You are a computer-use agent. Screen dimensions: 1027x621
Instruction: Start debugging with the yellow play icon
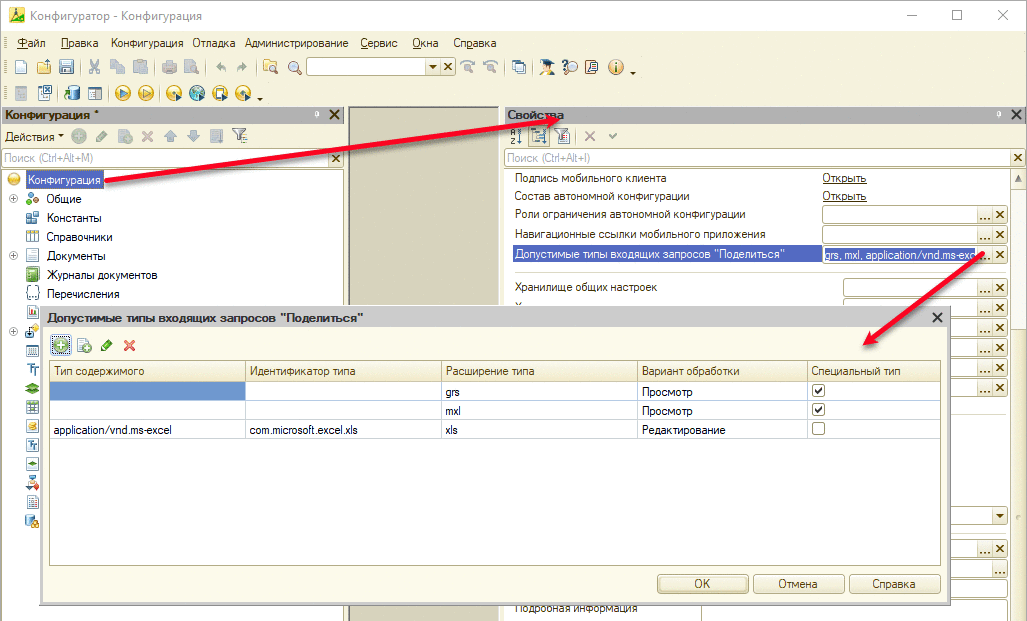122,94
